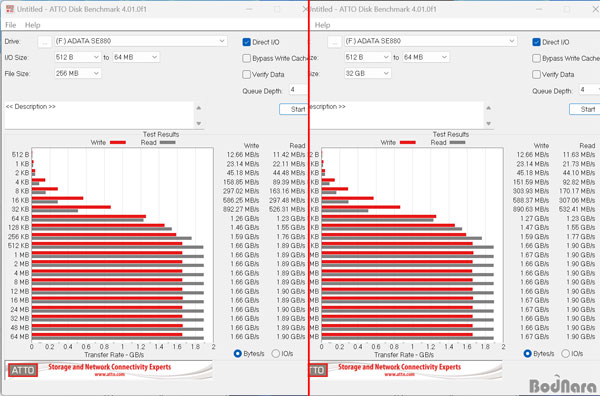
Task: Click ATTO Storage banner in left window
Action: (x=109, y=370)
